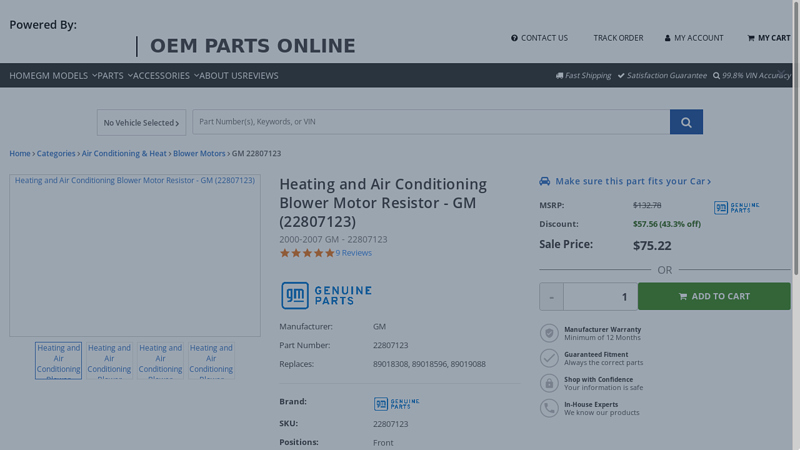Focus the part number search field
The width and height of the screenshot is (800, 450).
coord(431,122)
